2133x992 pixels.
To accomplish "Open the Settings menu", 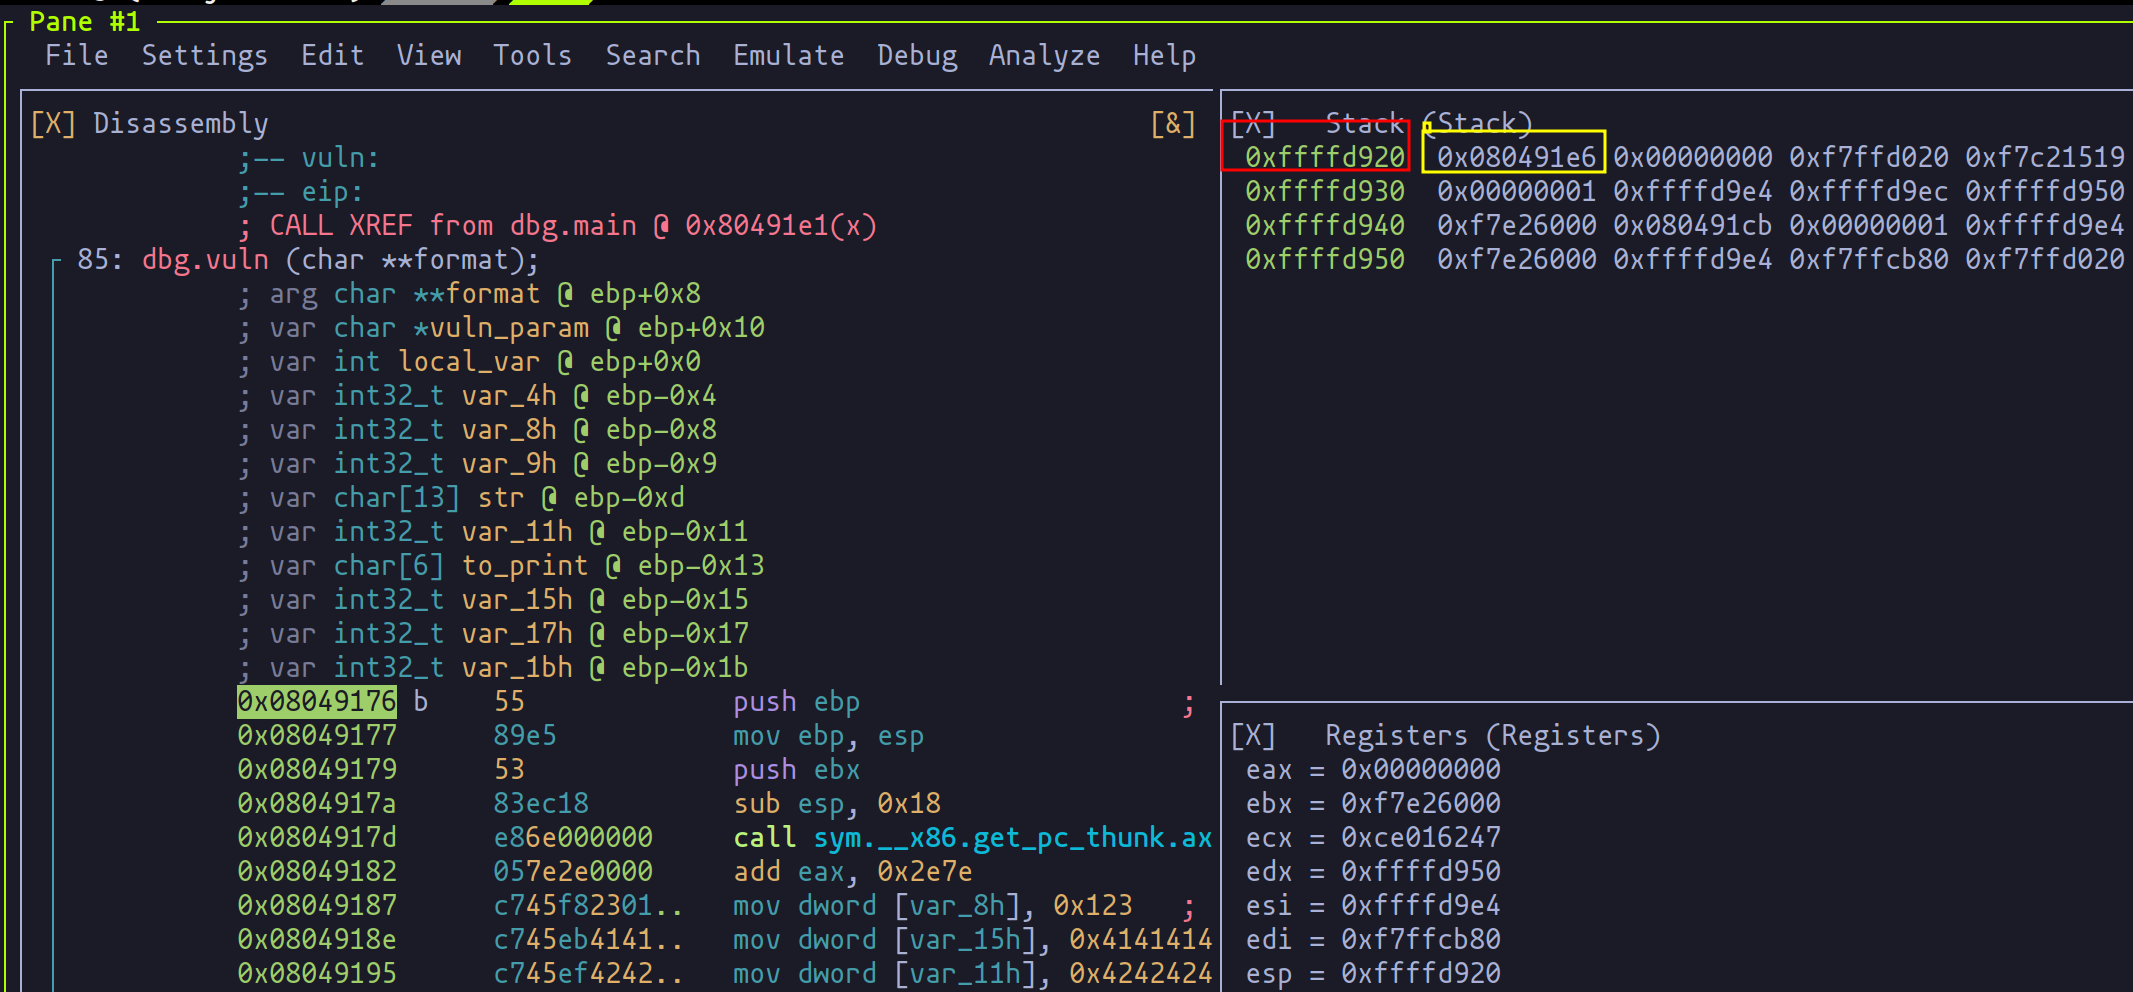I will coord(204,56).
